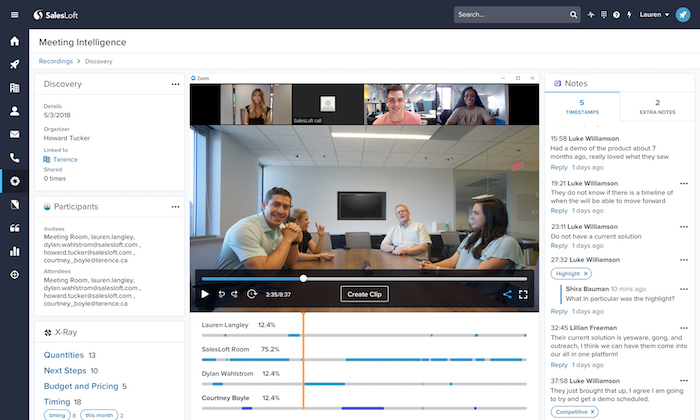Open options for the 27:32 note
This screenshot has height=420, width=700.
click(x=684, y=260)
